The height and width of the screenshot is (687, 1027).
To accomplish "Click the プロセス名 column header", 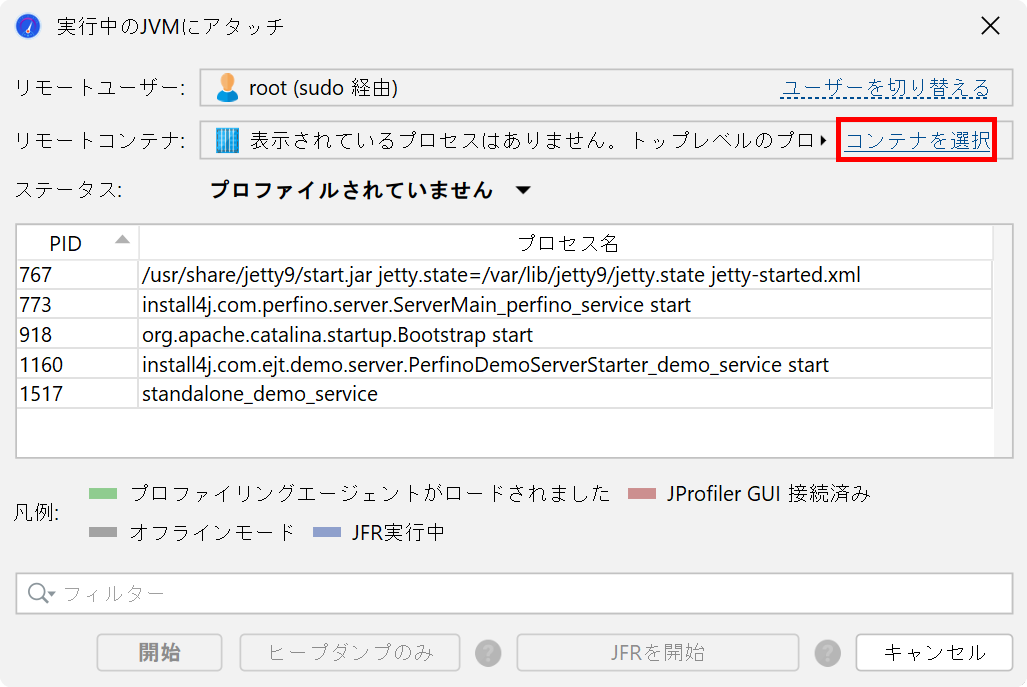I will (567, 243).
